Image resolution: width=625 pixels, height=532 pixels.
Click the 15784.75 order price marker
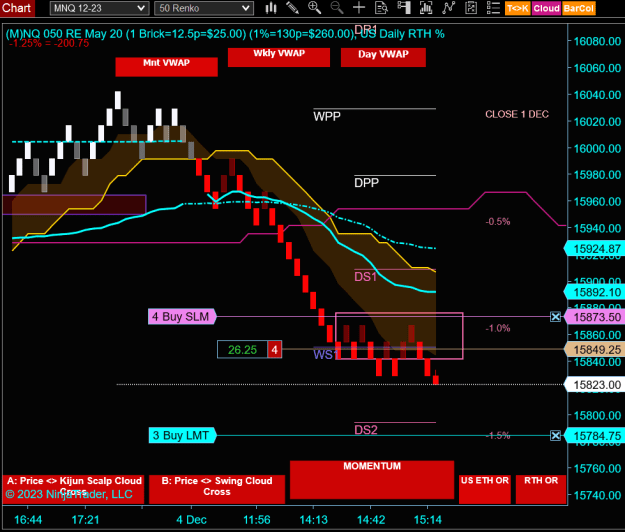tap(594, 436)
